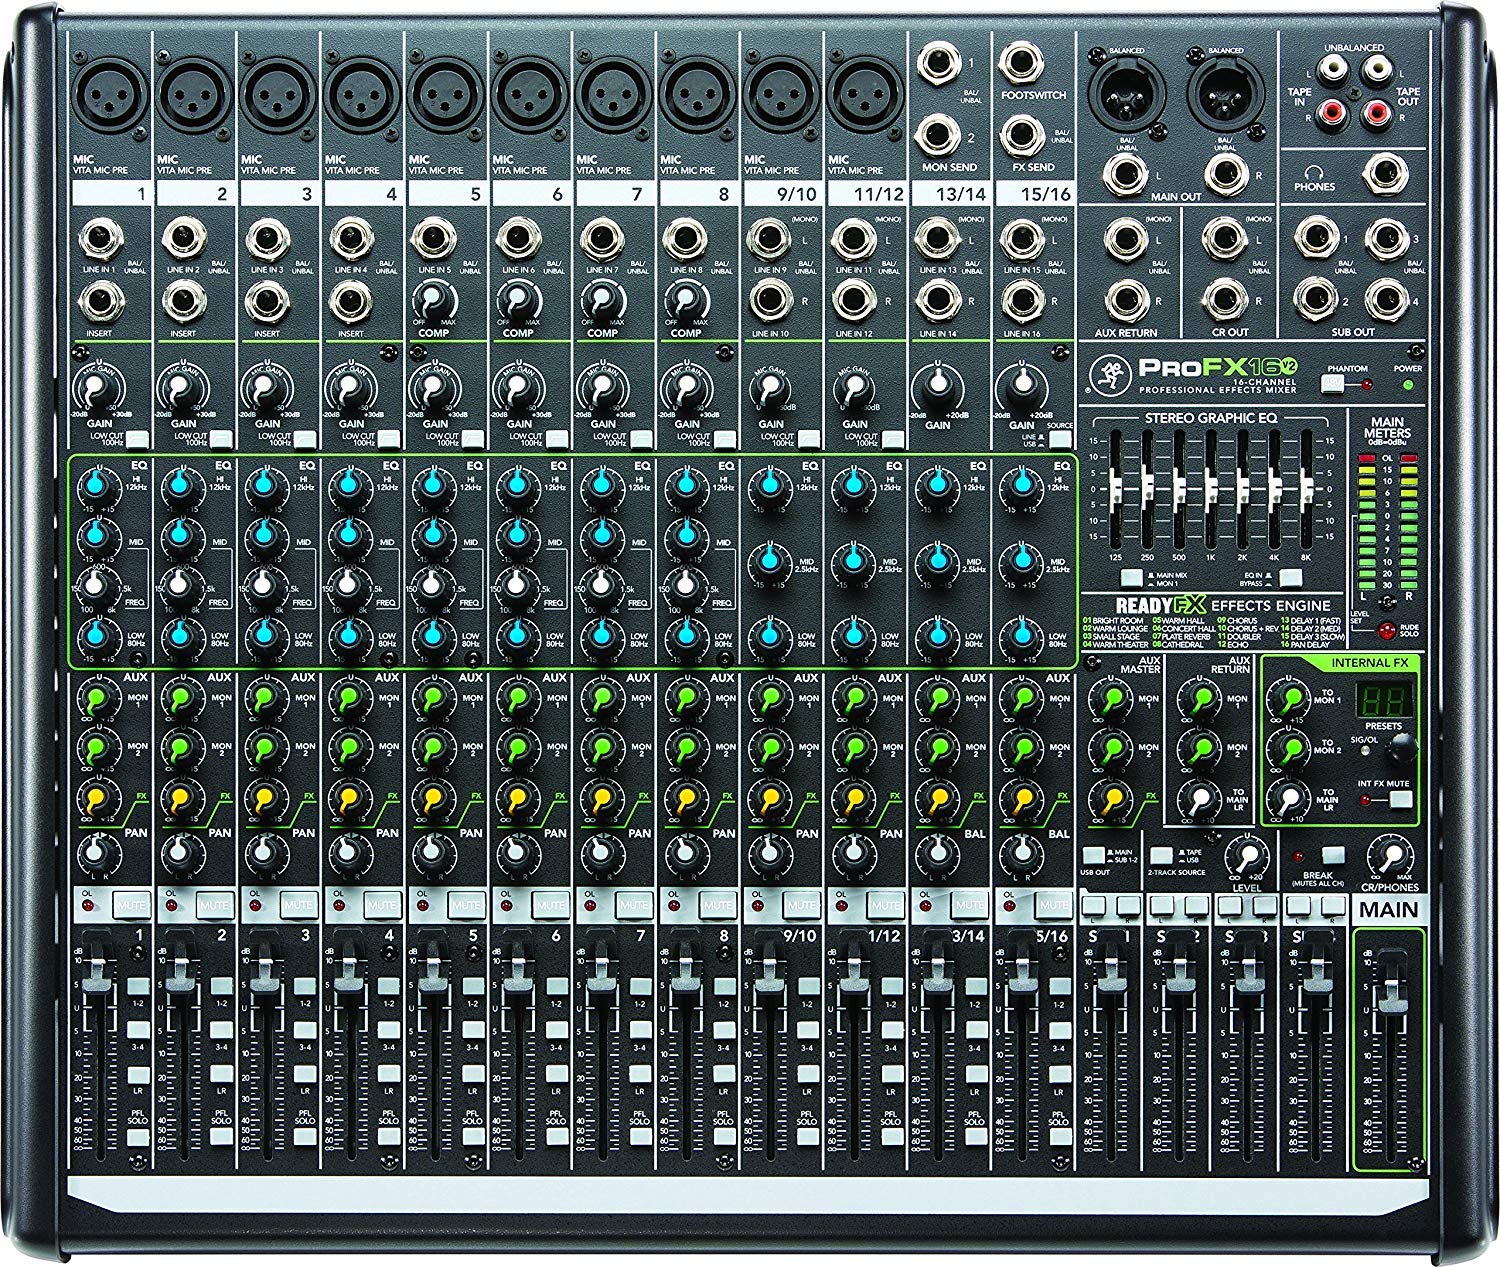The image size is (1500, 1267).
Task: Adjust the AUX MASTER FX knob
Action: coord(1110,795)
